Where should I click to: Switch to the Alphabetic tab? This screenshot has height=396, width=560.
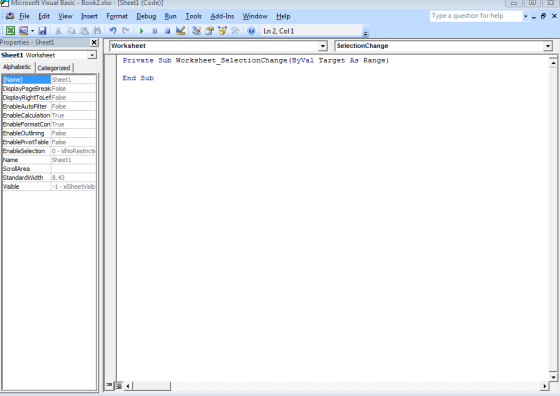(17, 67)
